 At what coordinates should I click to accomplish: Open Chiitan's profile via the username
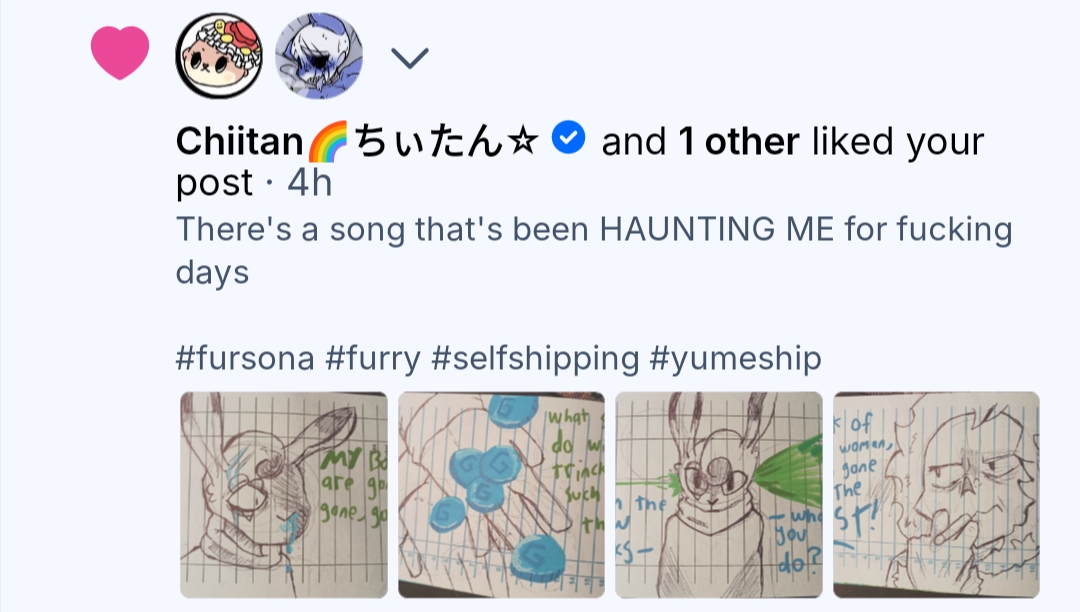[x=239, y=142]
